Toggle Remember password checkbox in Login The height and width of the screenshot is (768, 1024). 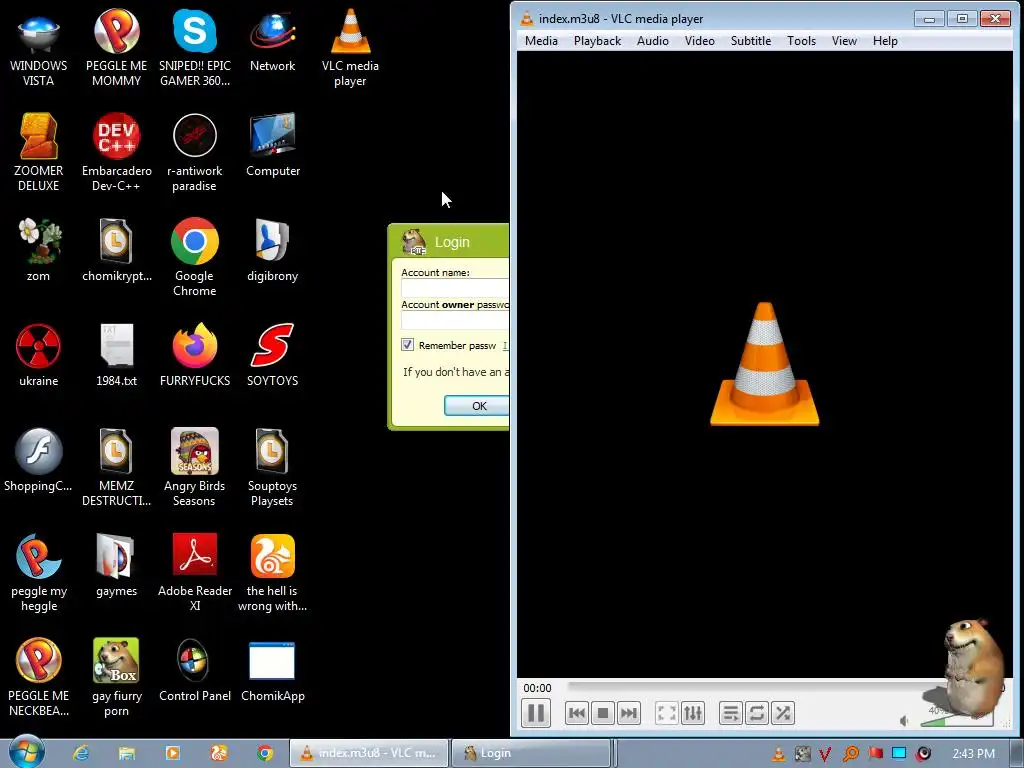tap(408, 345)
